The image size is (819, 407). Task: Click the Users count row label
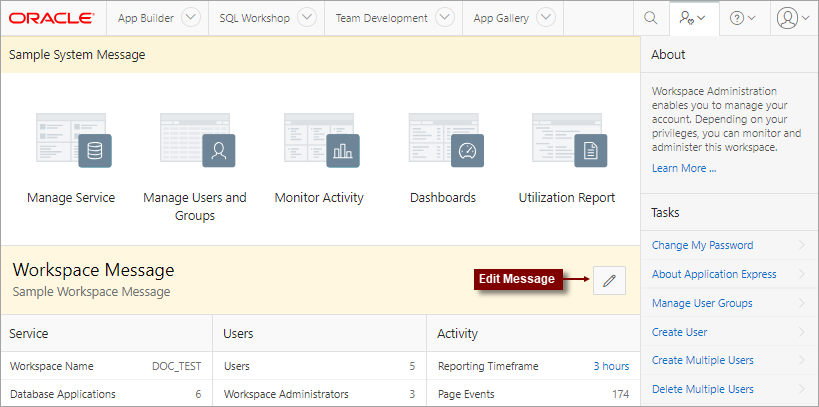pyautogui.click(x=237, y=366)
